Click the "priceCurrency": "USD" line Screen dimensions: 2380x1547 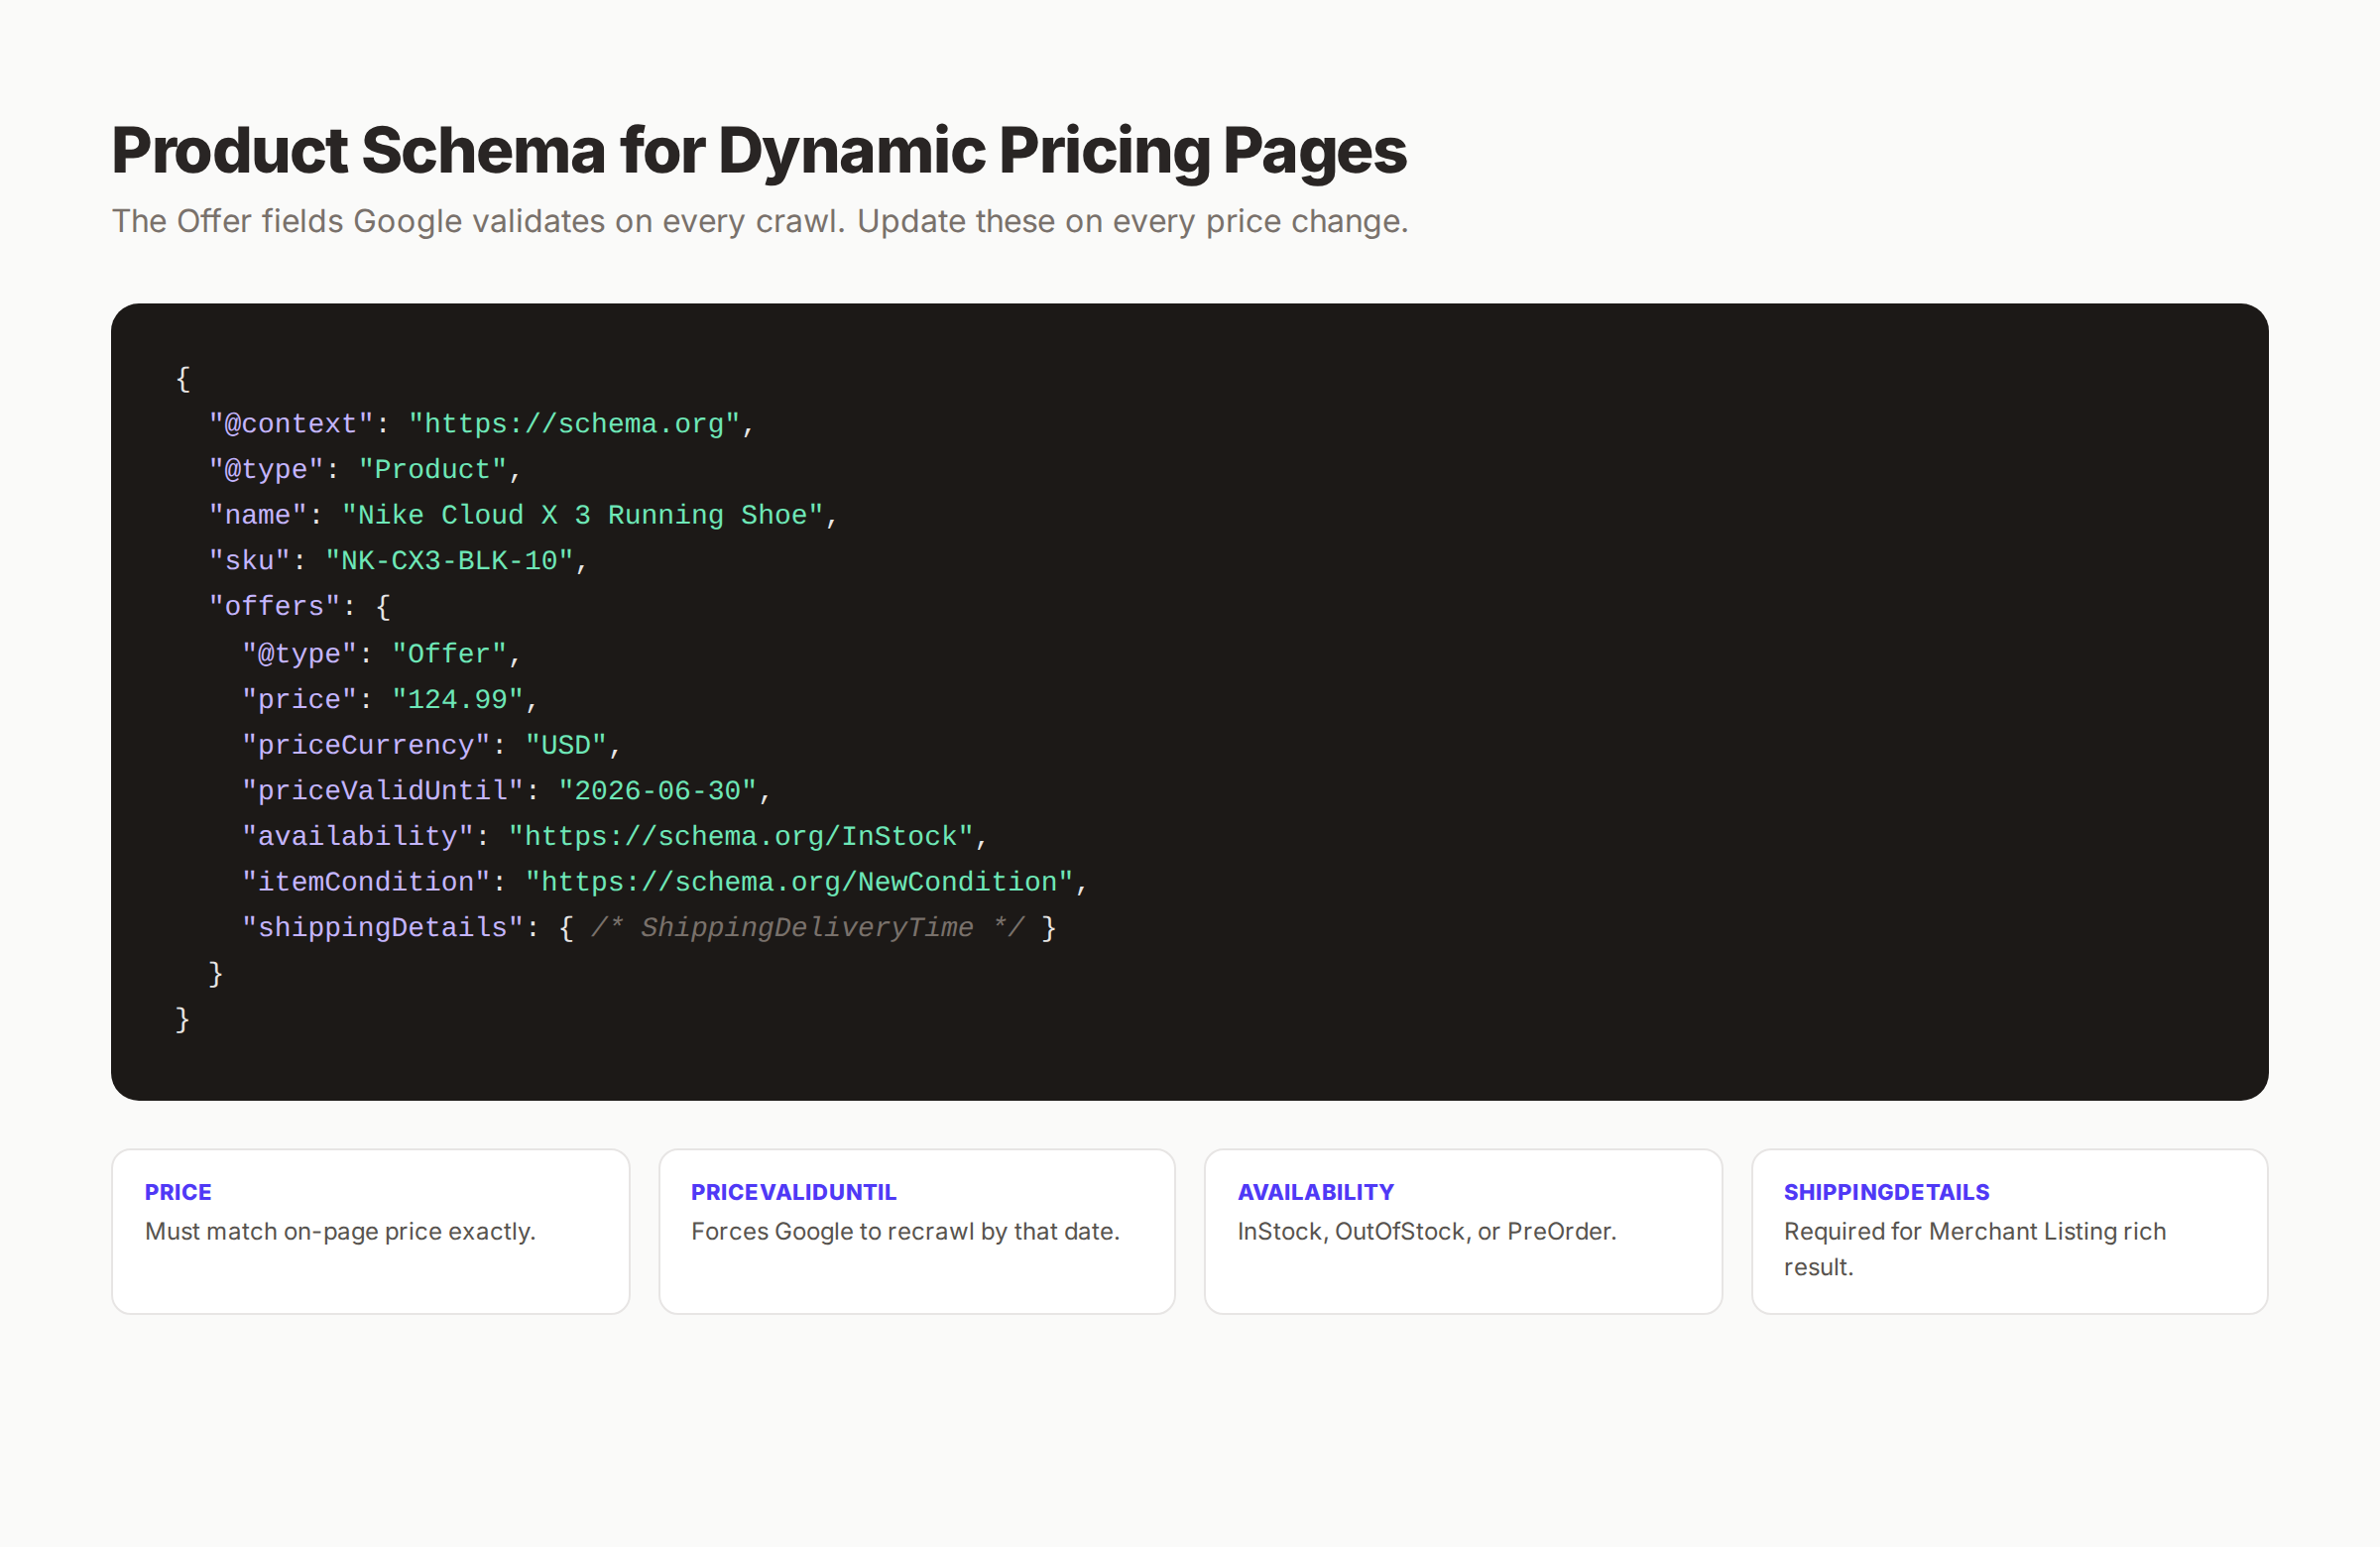click(x=431, y=746)
